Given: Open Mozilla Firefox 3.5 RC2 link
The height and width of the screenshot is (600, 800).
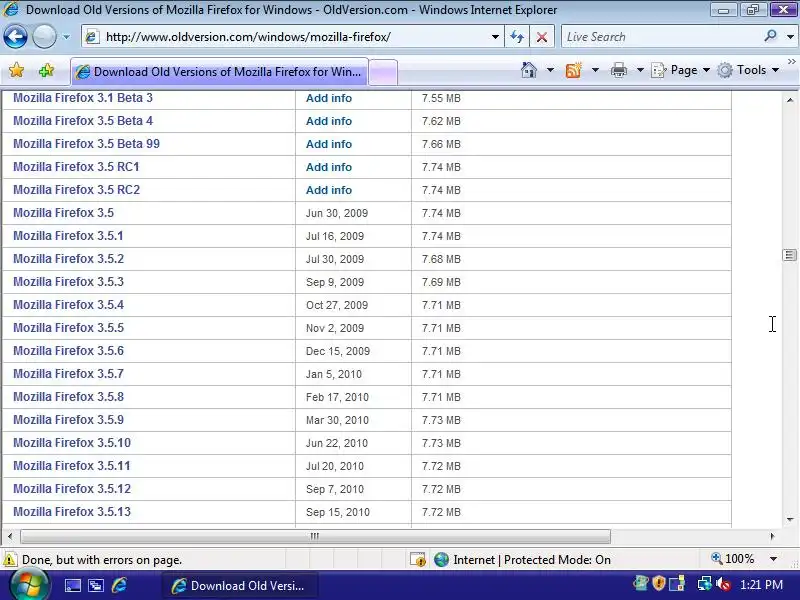Looking at the screenshot, I should pyautogui.click(x=77, y=190).
